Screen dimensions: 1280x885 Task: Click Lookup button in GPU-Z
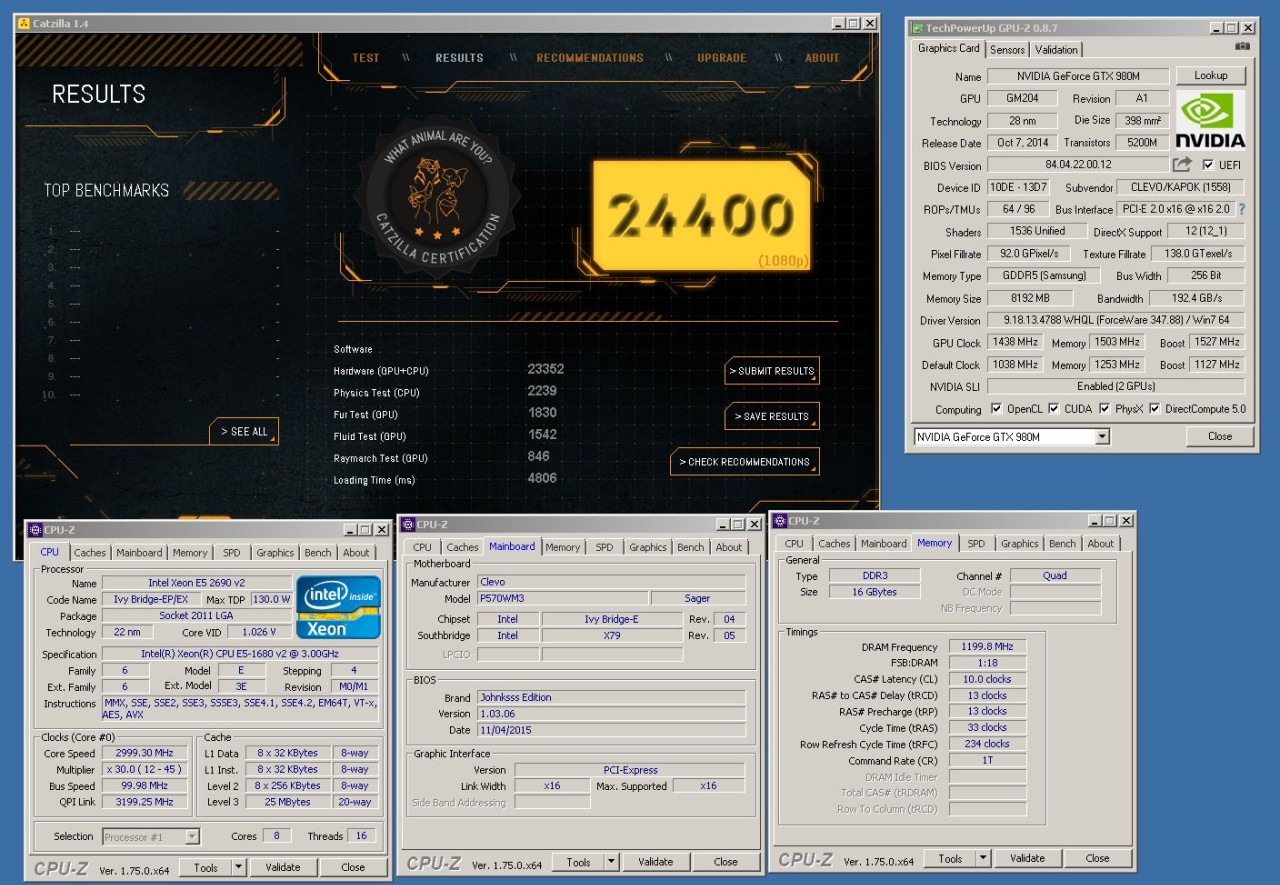1210,75
